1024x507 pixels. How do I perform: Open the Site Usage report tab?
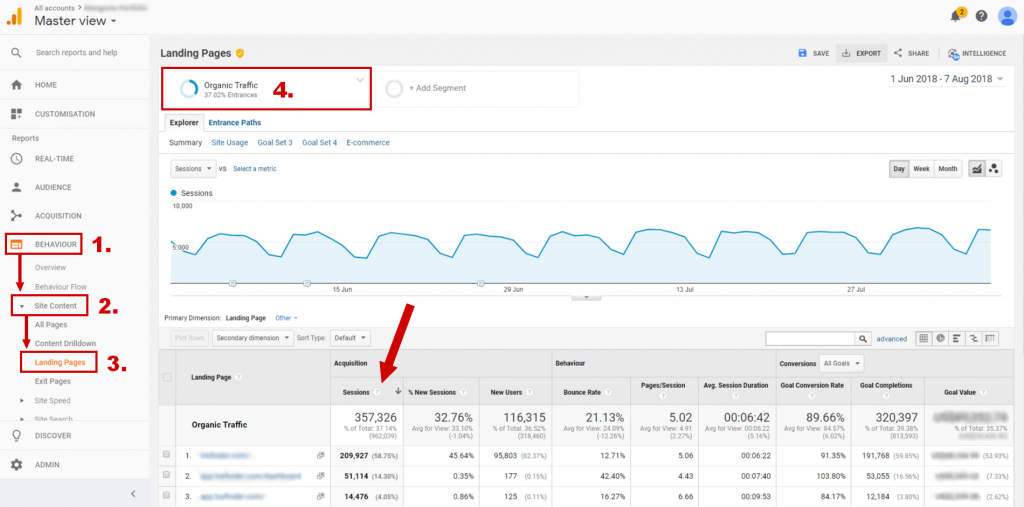tap(230, 142)
